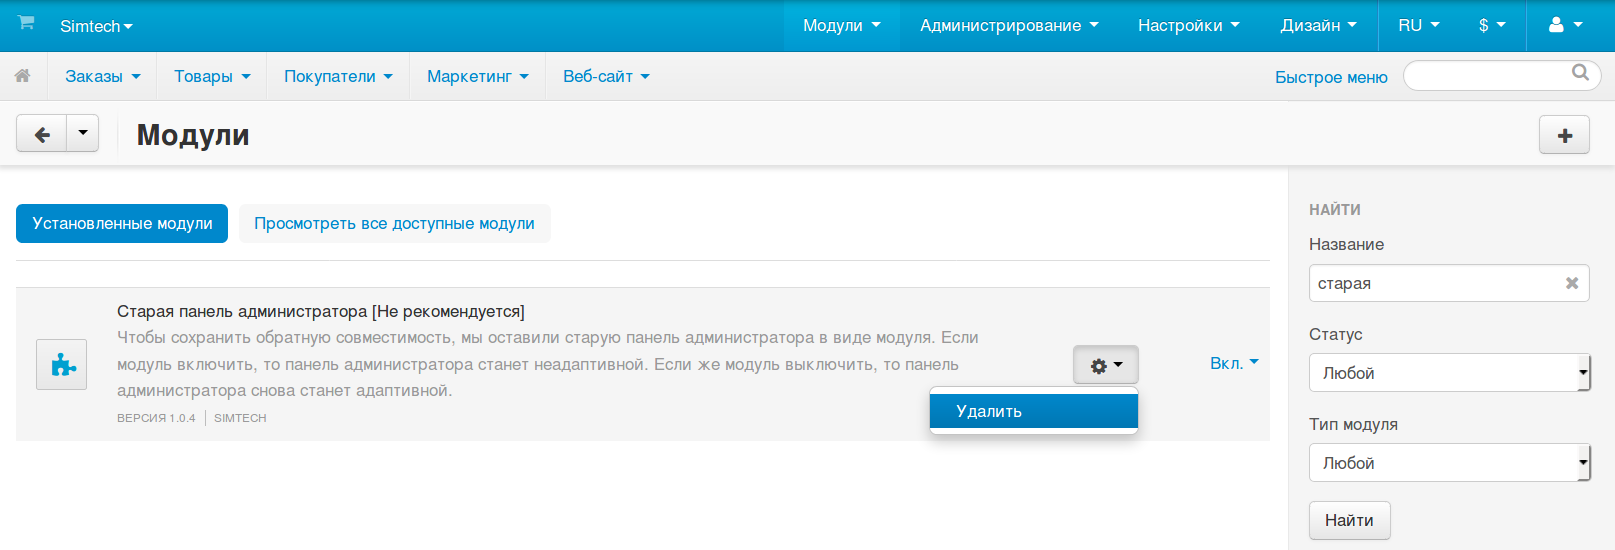Click the module puzzle piece icon

[x=62, y=364]
